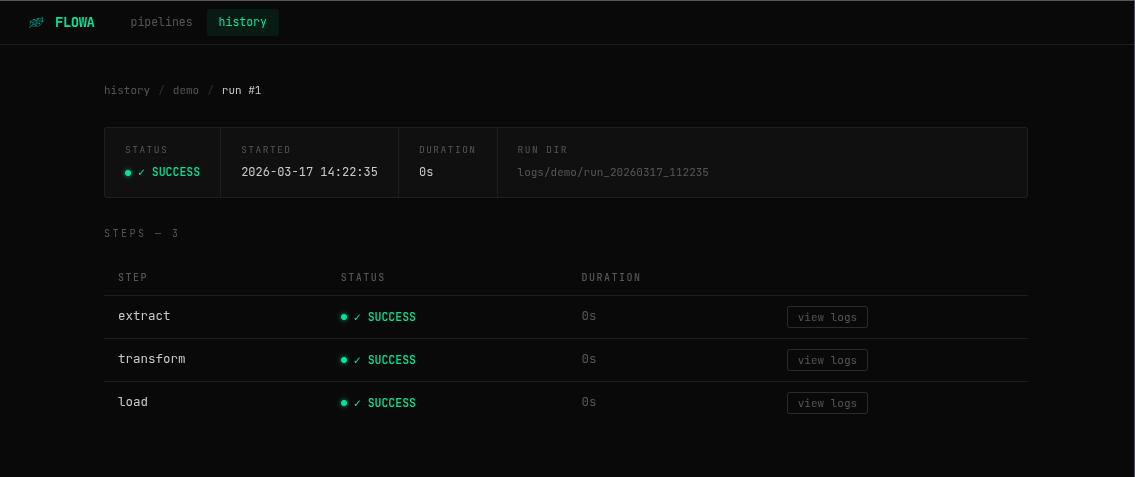View logs for load step
Screen dimensions: 1135x477
[827, 403]
